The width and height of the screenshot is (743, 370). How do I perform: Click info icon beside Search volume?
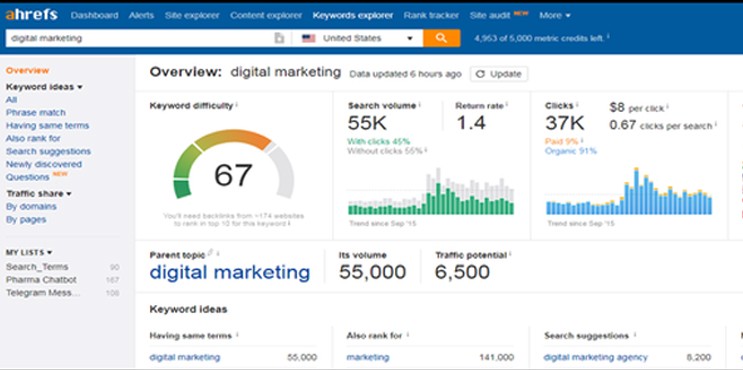(x=420, y=105)
